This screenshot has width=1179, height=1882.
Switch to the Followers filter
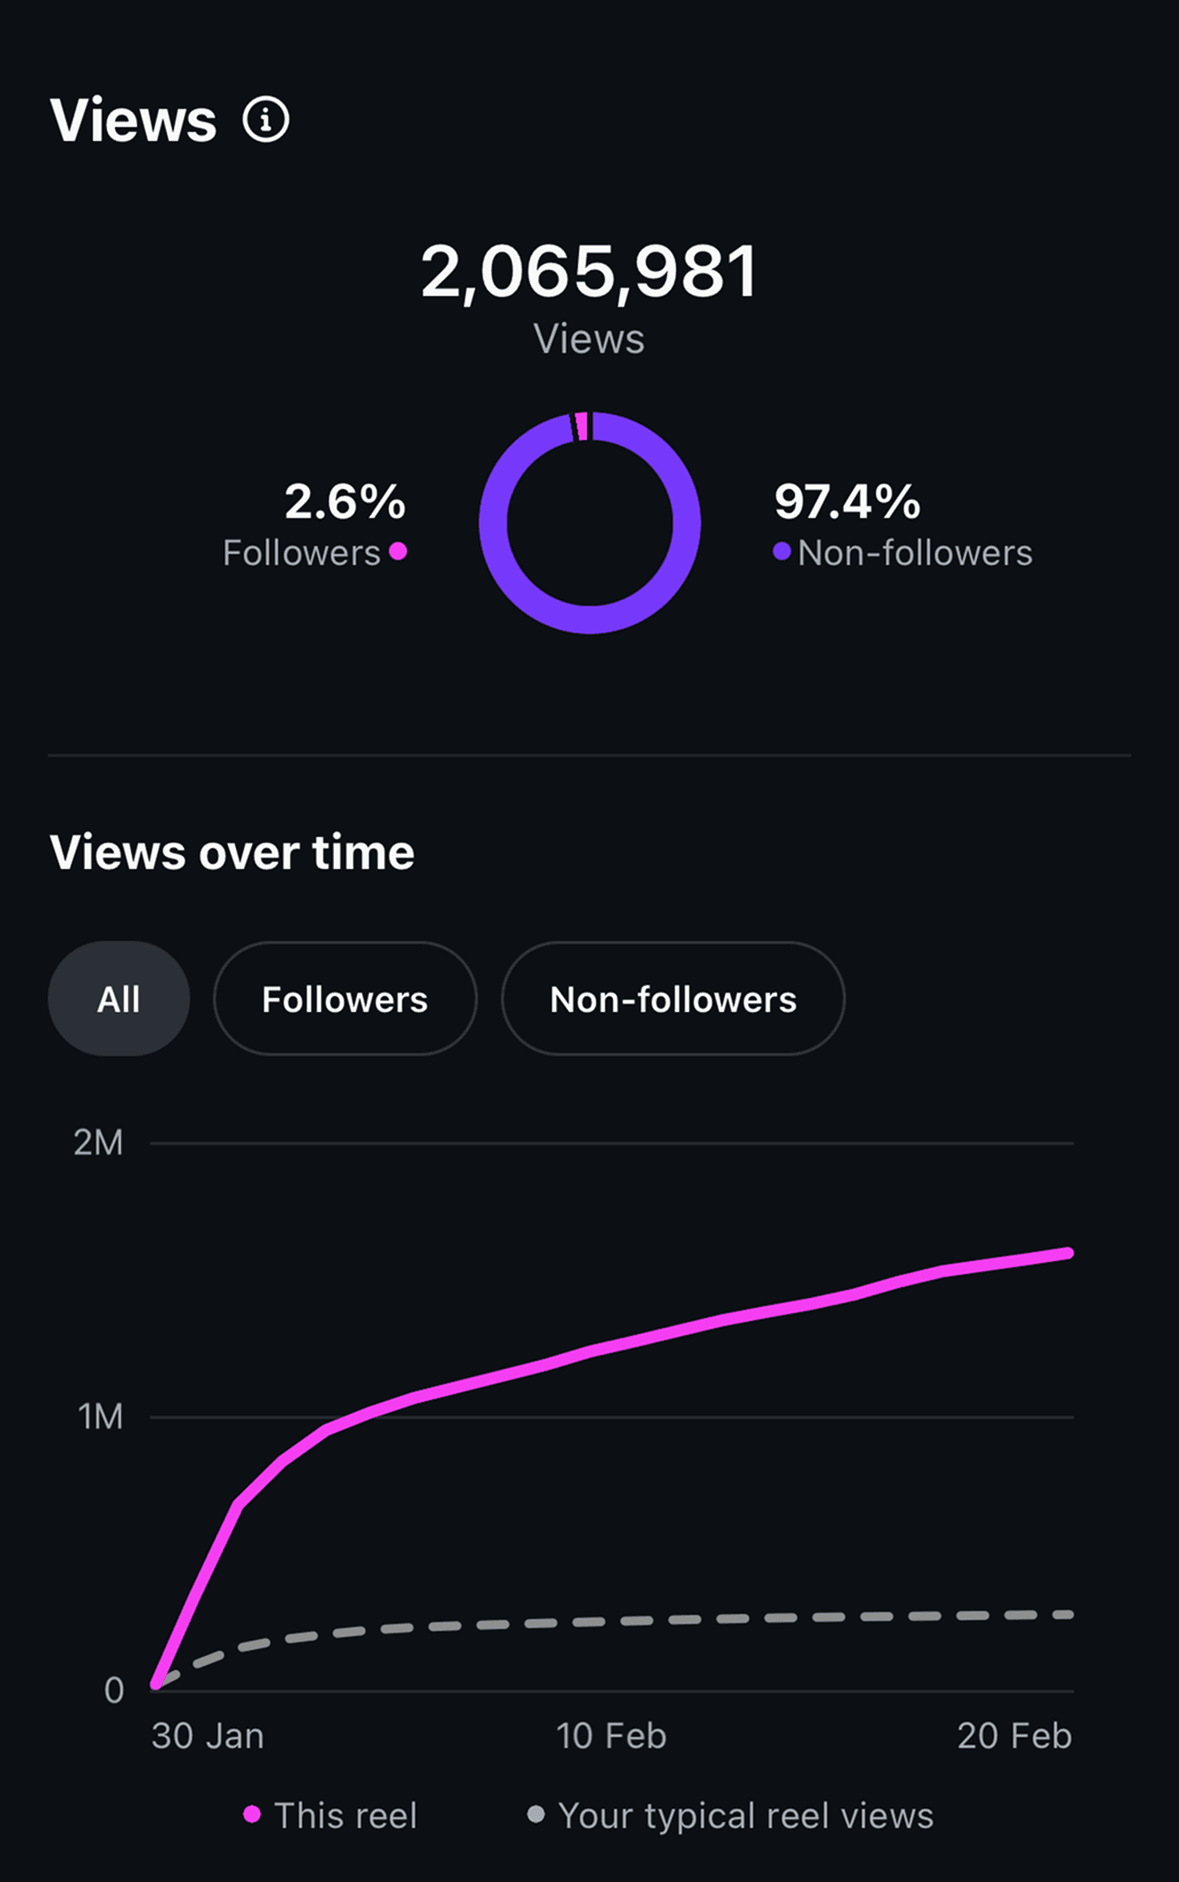click(345, 999)
